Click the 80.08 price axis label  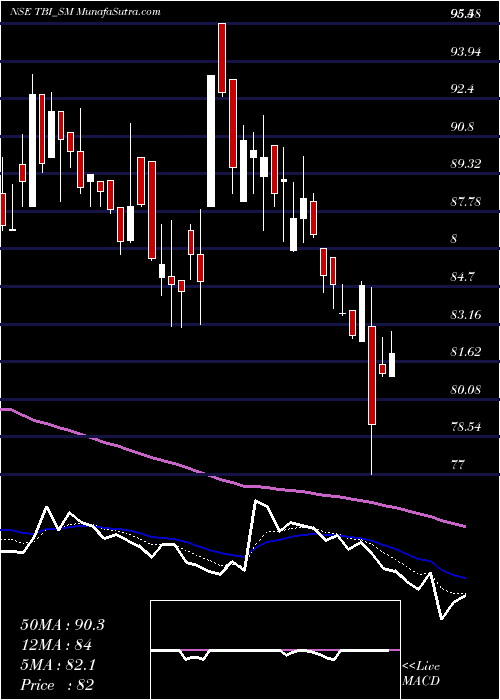pyautogui.click(x=466, y=390)
